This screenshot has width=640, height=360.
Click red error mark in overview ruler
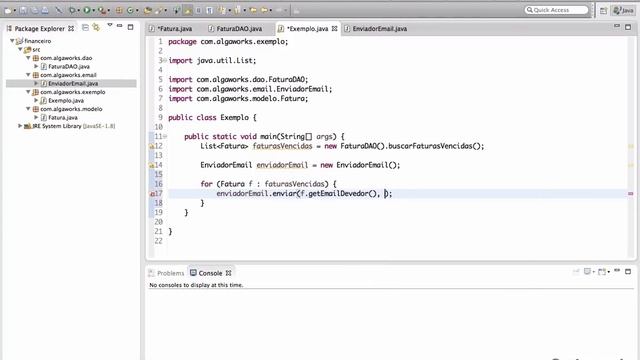coord(631,194)
